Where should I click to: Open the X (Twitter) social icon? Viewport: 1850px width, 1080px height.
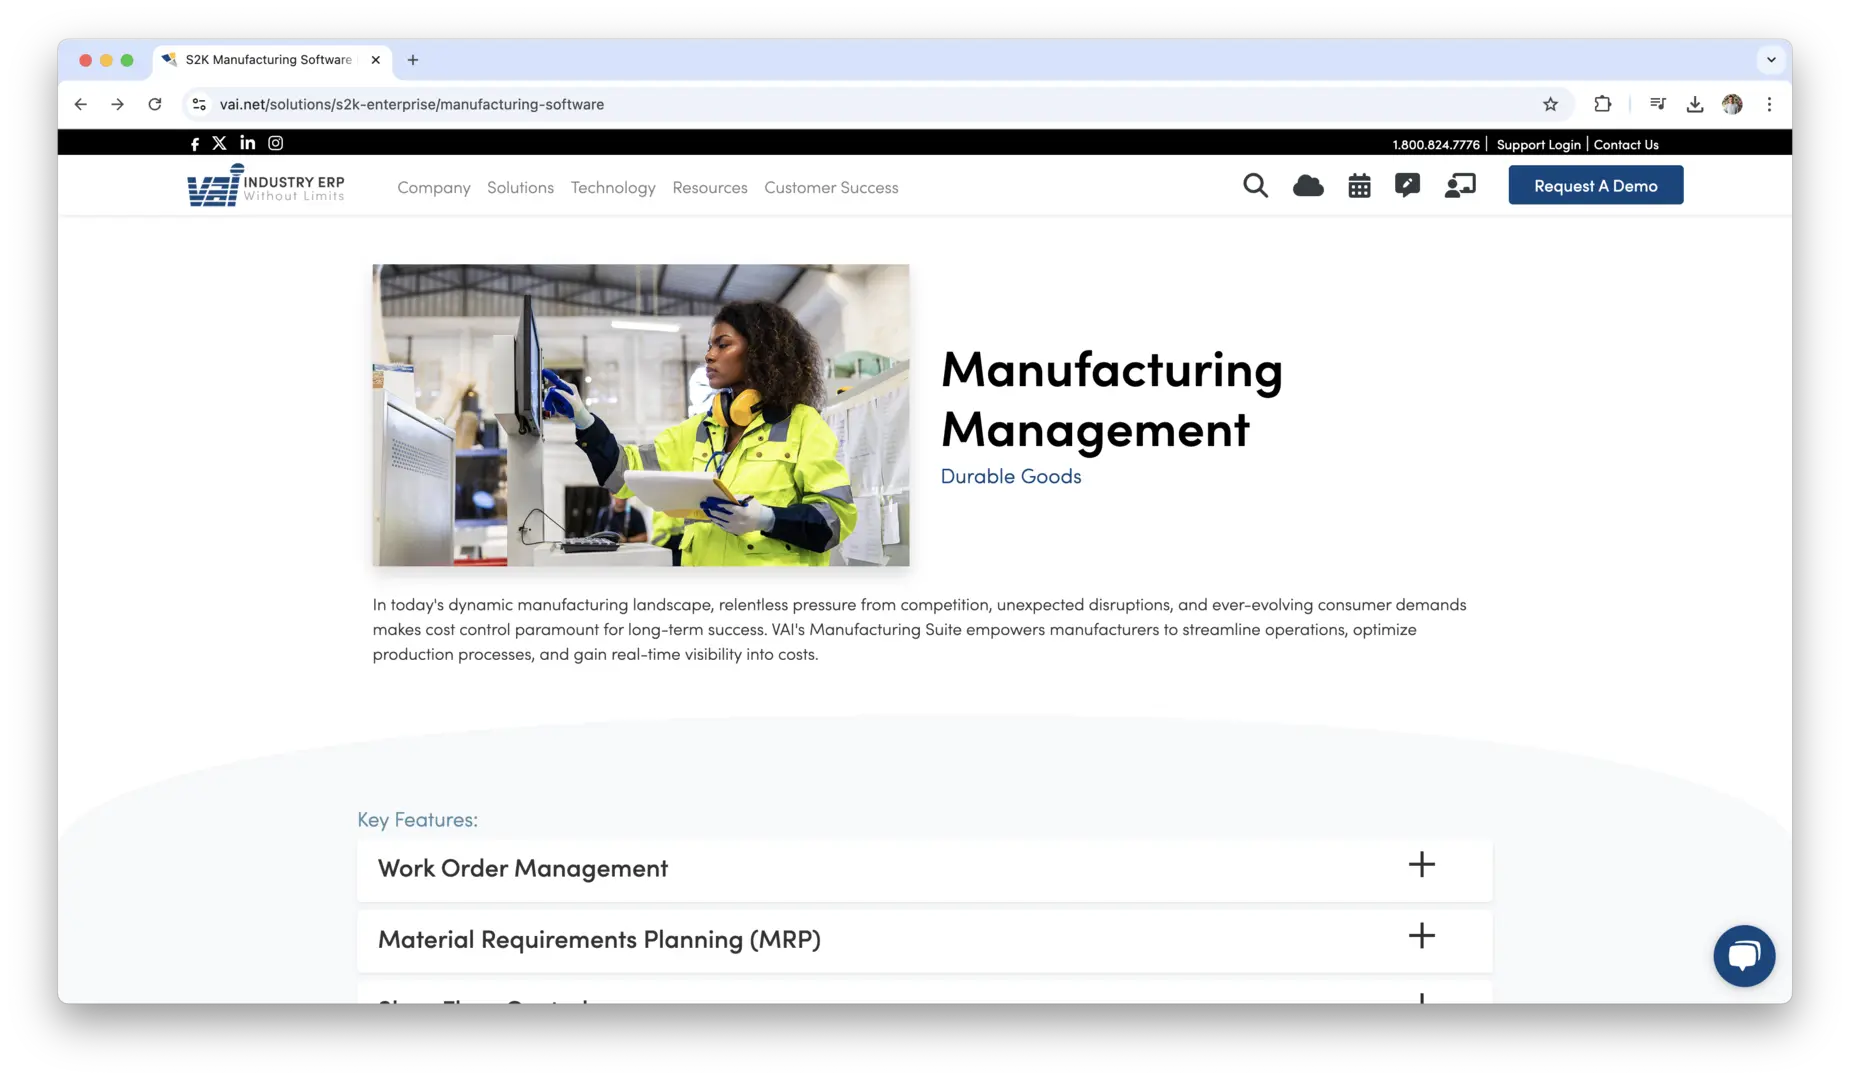coord(219,143)
